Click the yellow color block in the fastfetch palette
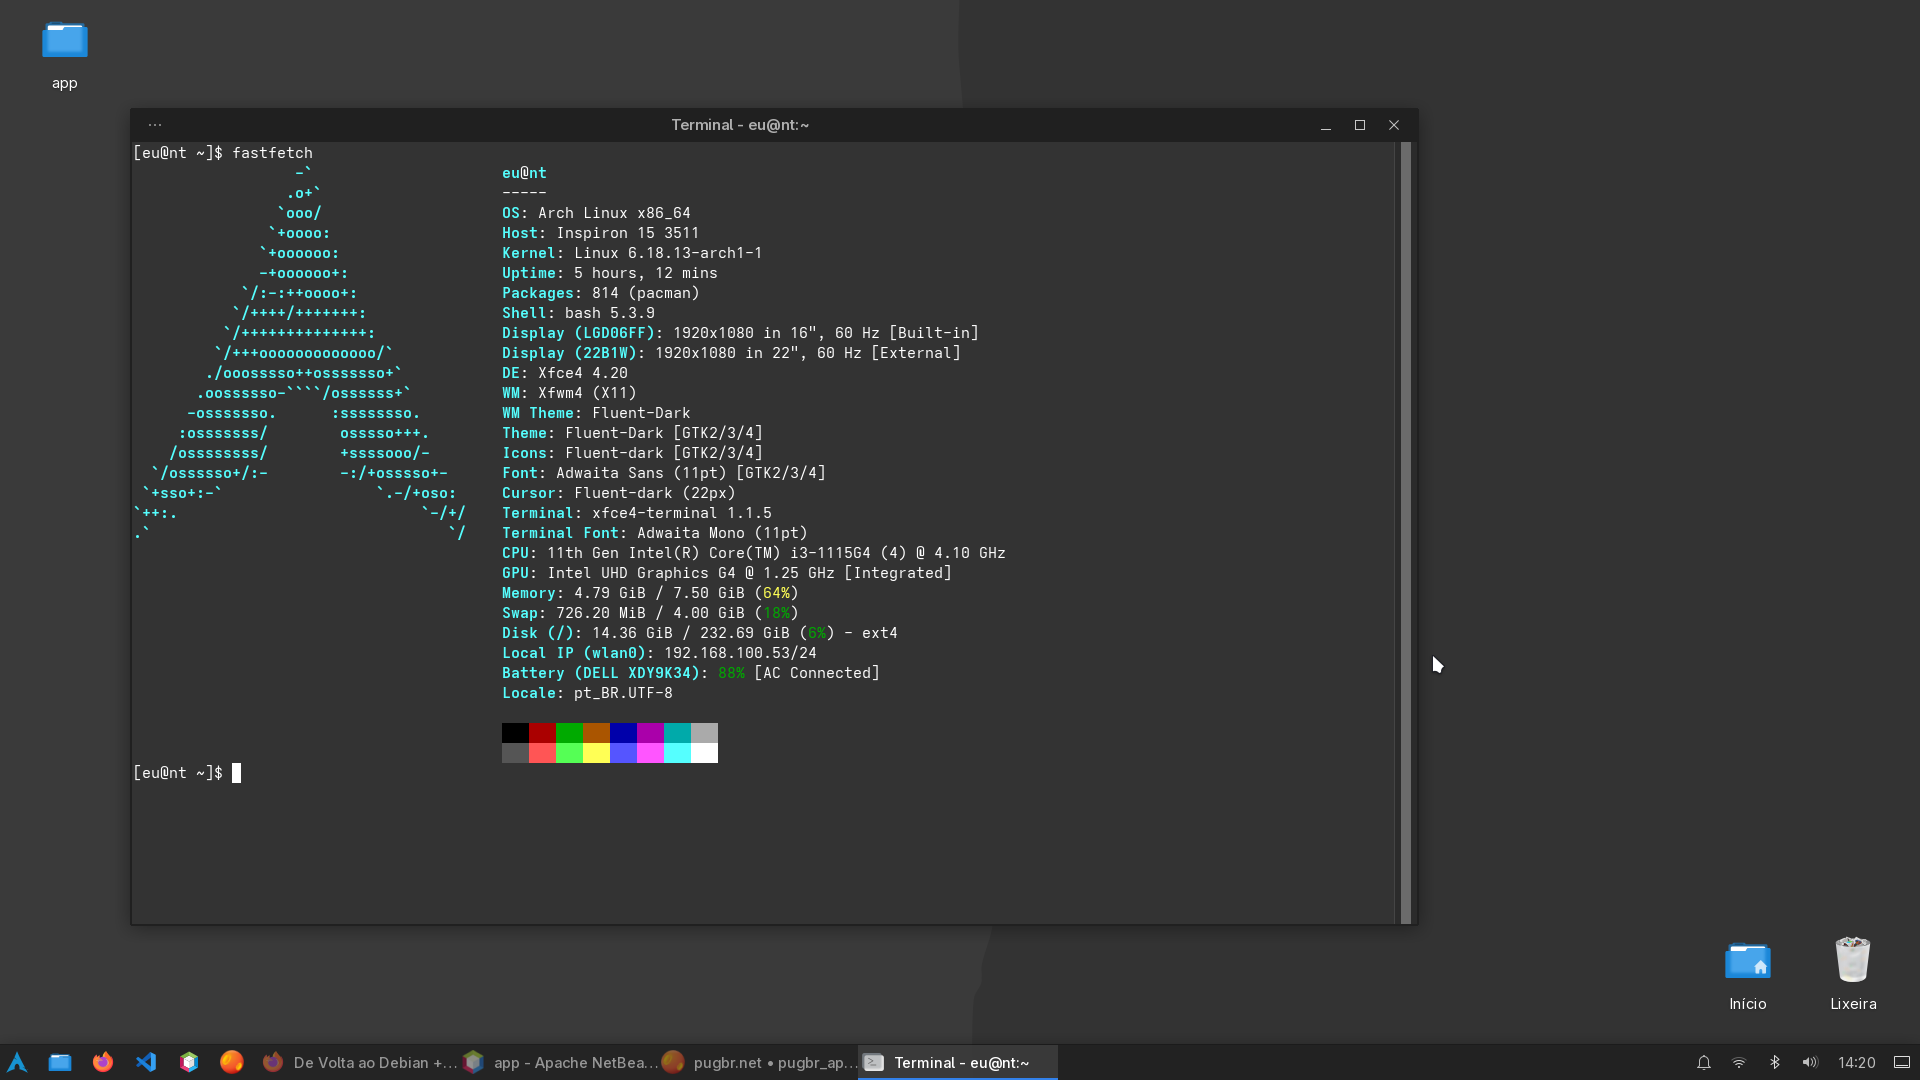The image size is (1920, 1080). [596, 753]
